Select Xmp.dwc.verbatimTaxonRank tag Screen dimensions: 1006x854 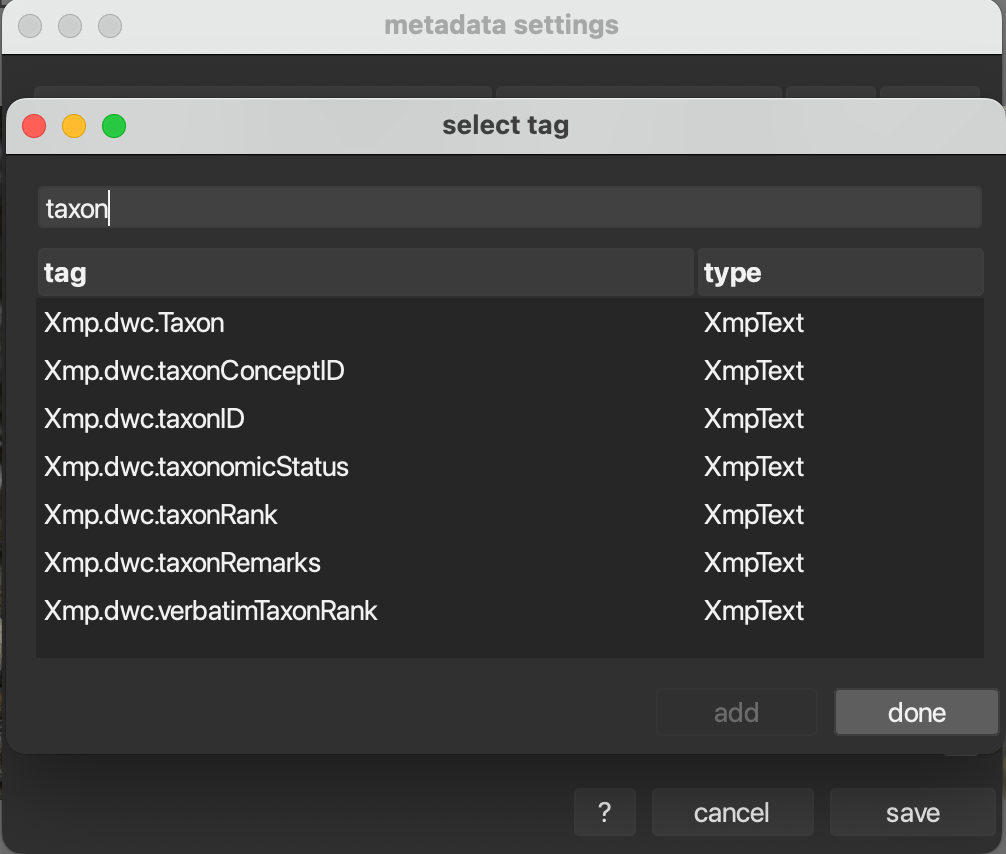[509, 611]
